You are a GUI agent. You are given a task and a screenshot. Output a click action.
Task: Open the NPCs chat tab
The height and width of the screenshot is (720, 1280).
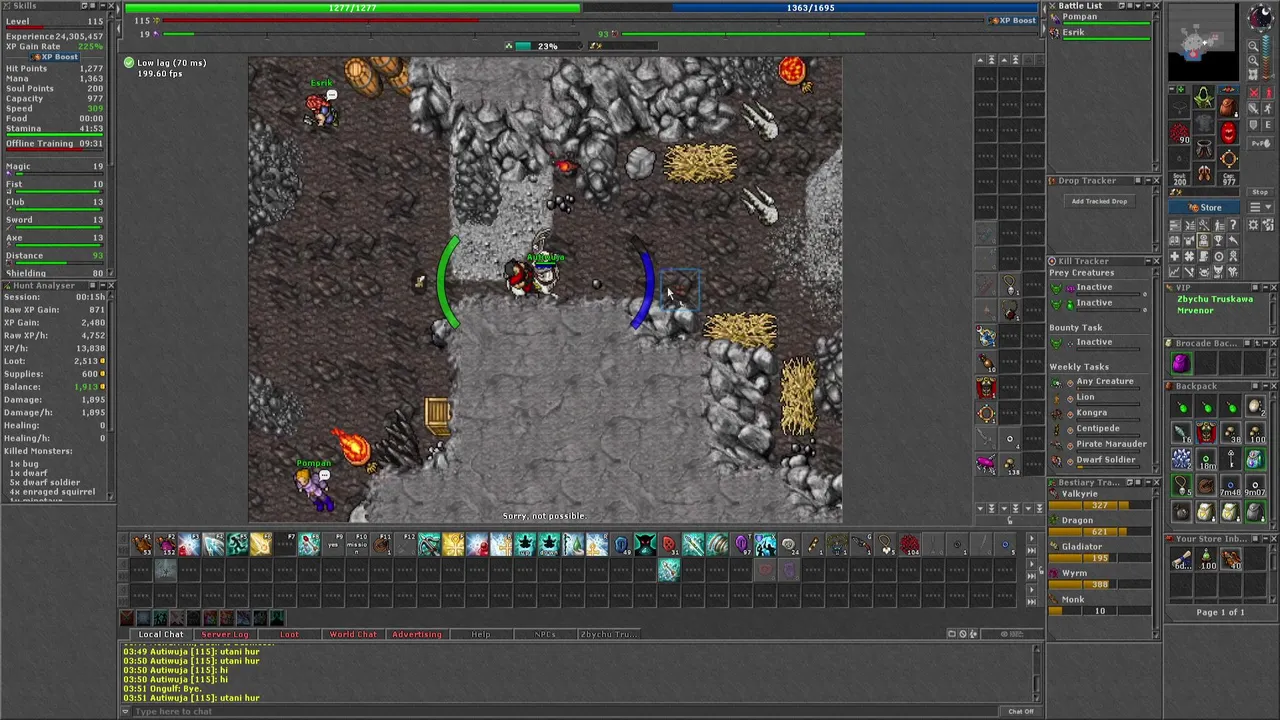point(545,634)
